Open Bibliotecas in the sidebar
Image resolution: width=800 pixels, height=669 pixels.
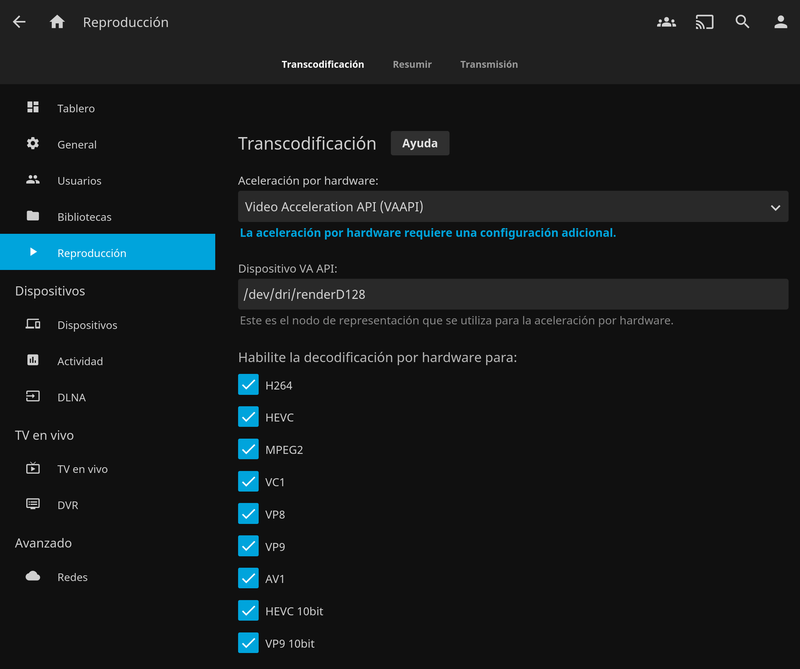point(108,216)
